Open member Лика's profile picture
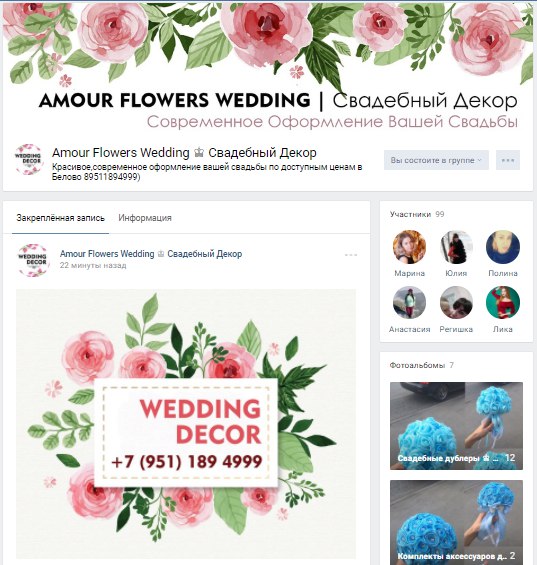 (503, 303)
